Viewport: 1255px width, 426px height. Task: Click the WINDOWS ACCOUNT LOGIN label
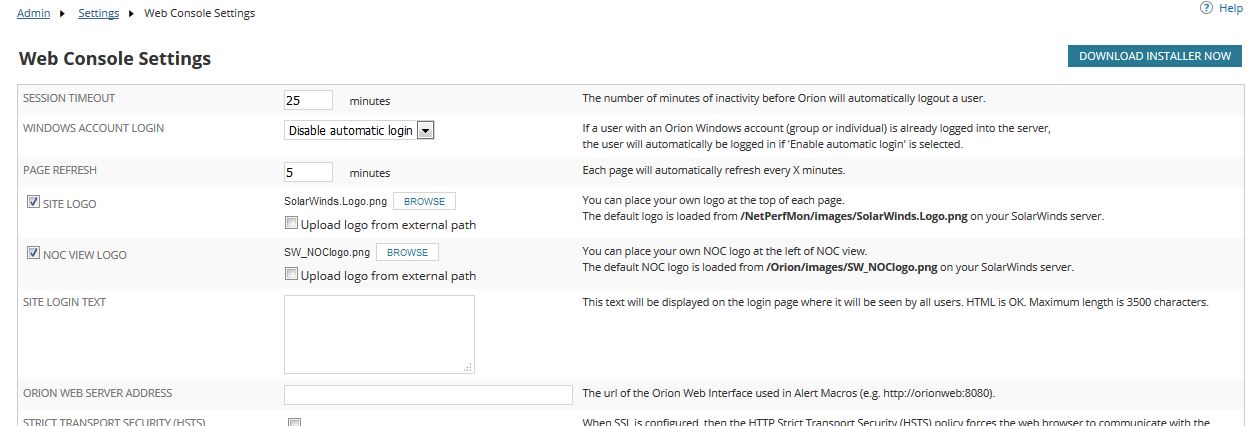[x=93, y=128]
